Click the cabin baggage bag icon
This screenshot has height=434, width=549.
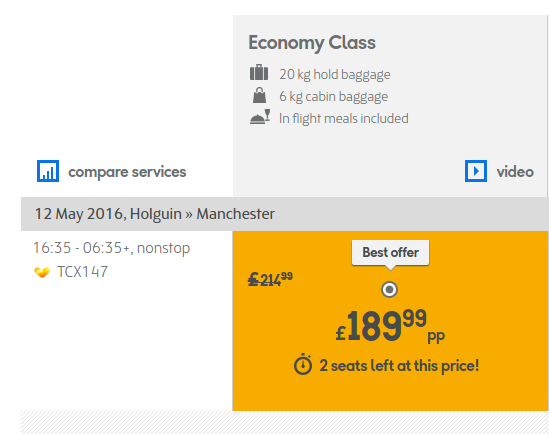[259, 95]
